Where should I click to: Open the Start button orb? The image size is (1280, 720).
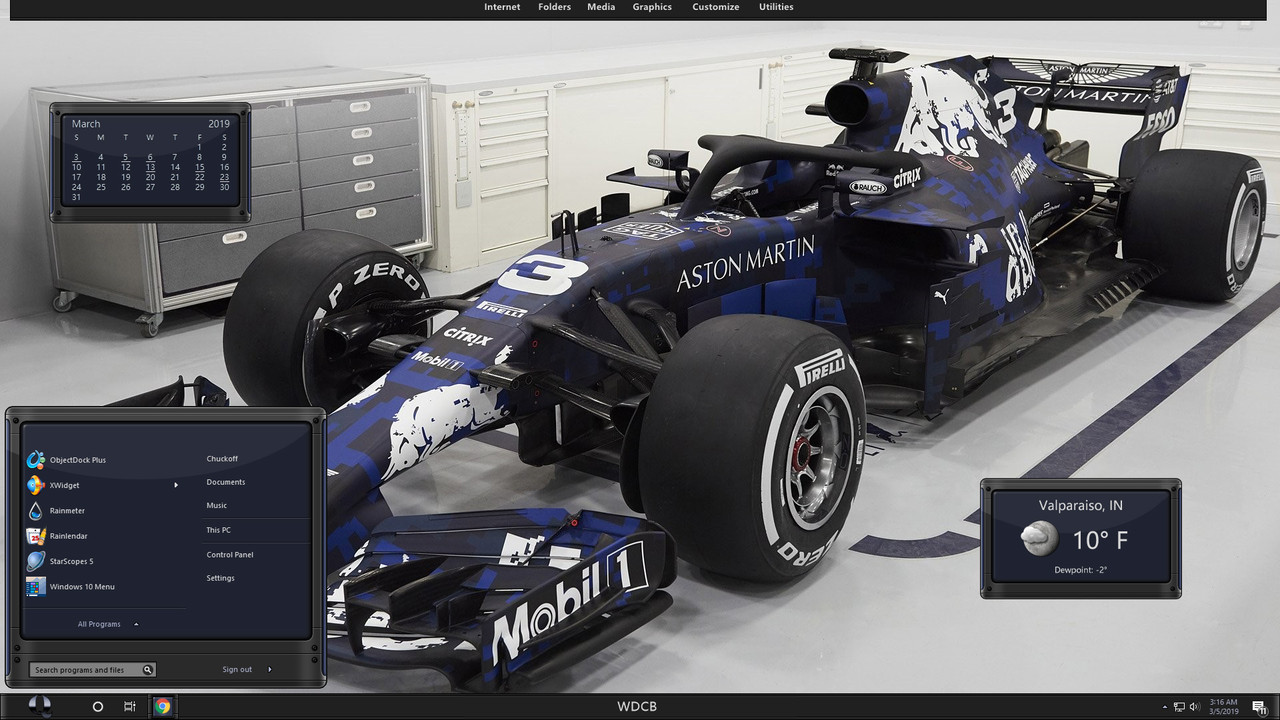coord(39,706)
